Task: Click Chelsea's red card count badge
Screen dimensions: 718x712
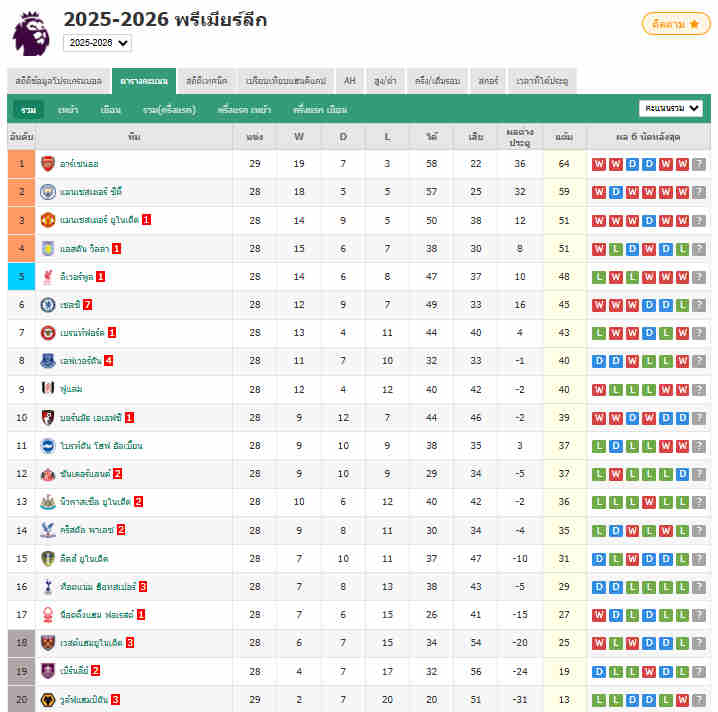Action: (x=88, y=304)
